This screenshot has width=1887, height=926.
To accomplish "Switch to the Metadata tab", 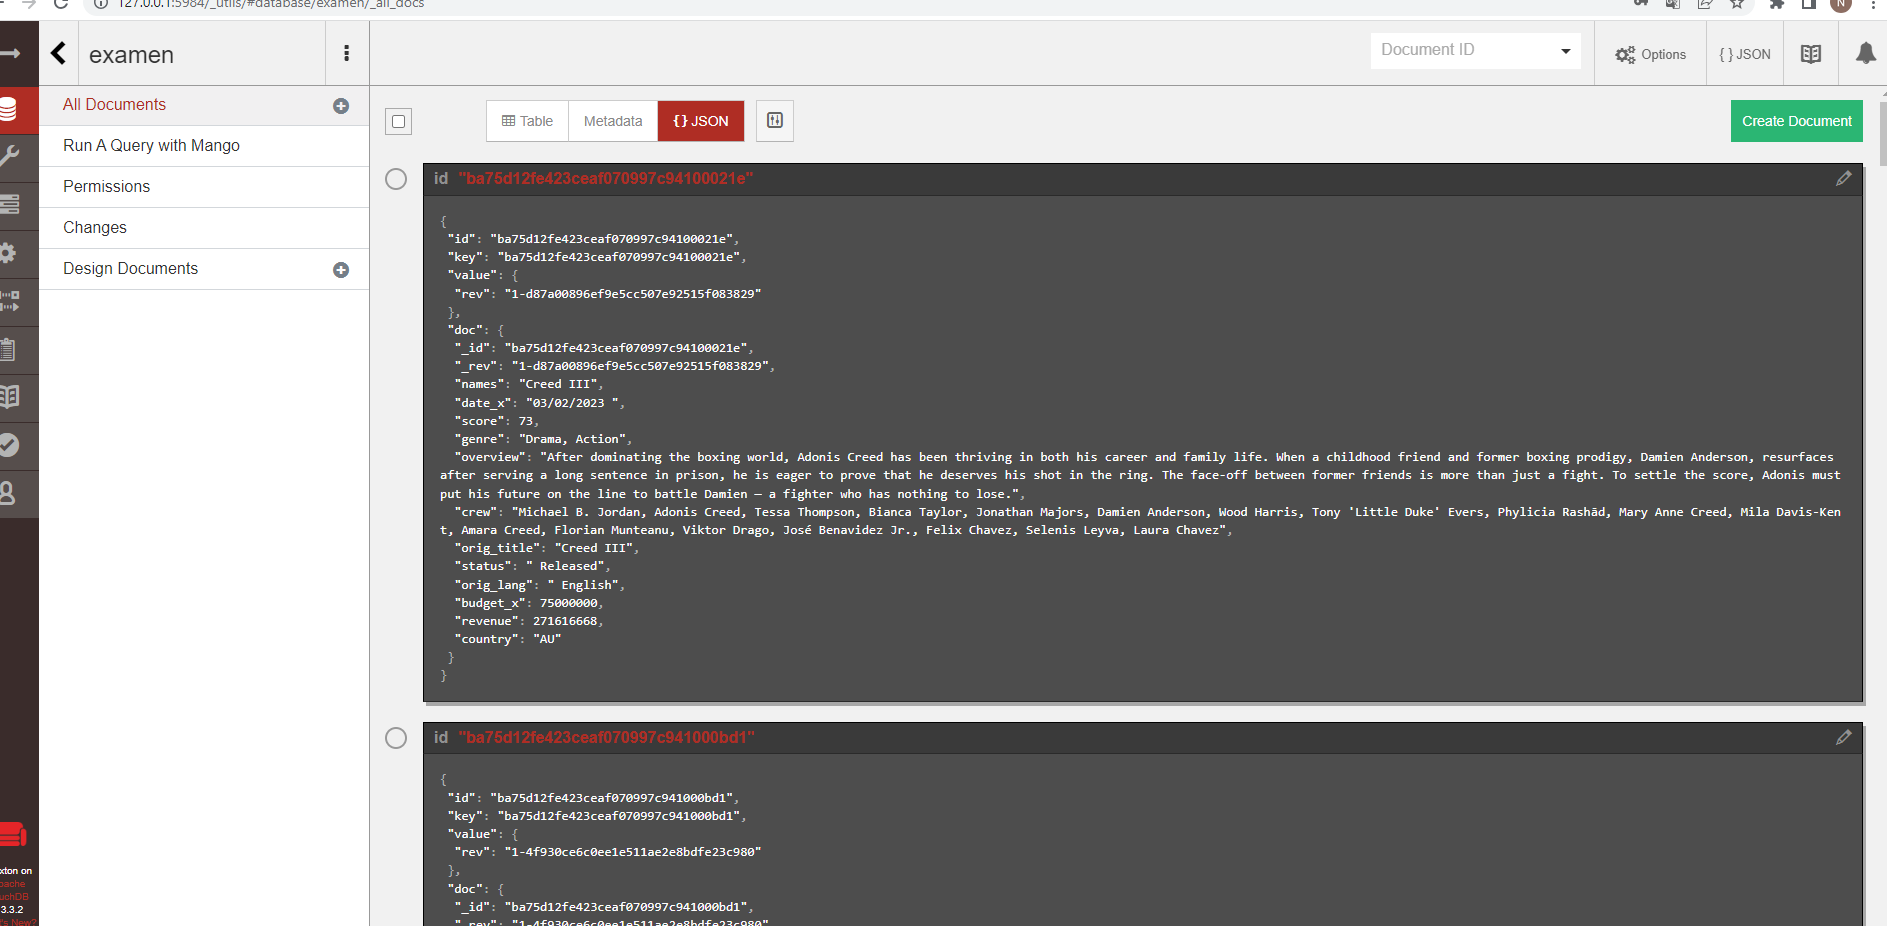I will (612, 120).
